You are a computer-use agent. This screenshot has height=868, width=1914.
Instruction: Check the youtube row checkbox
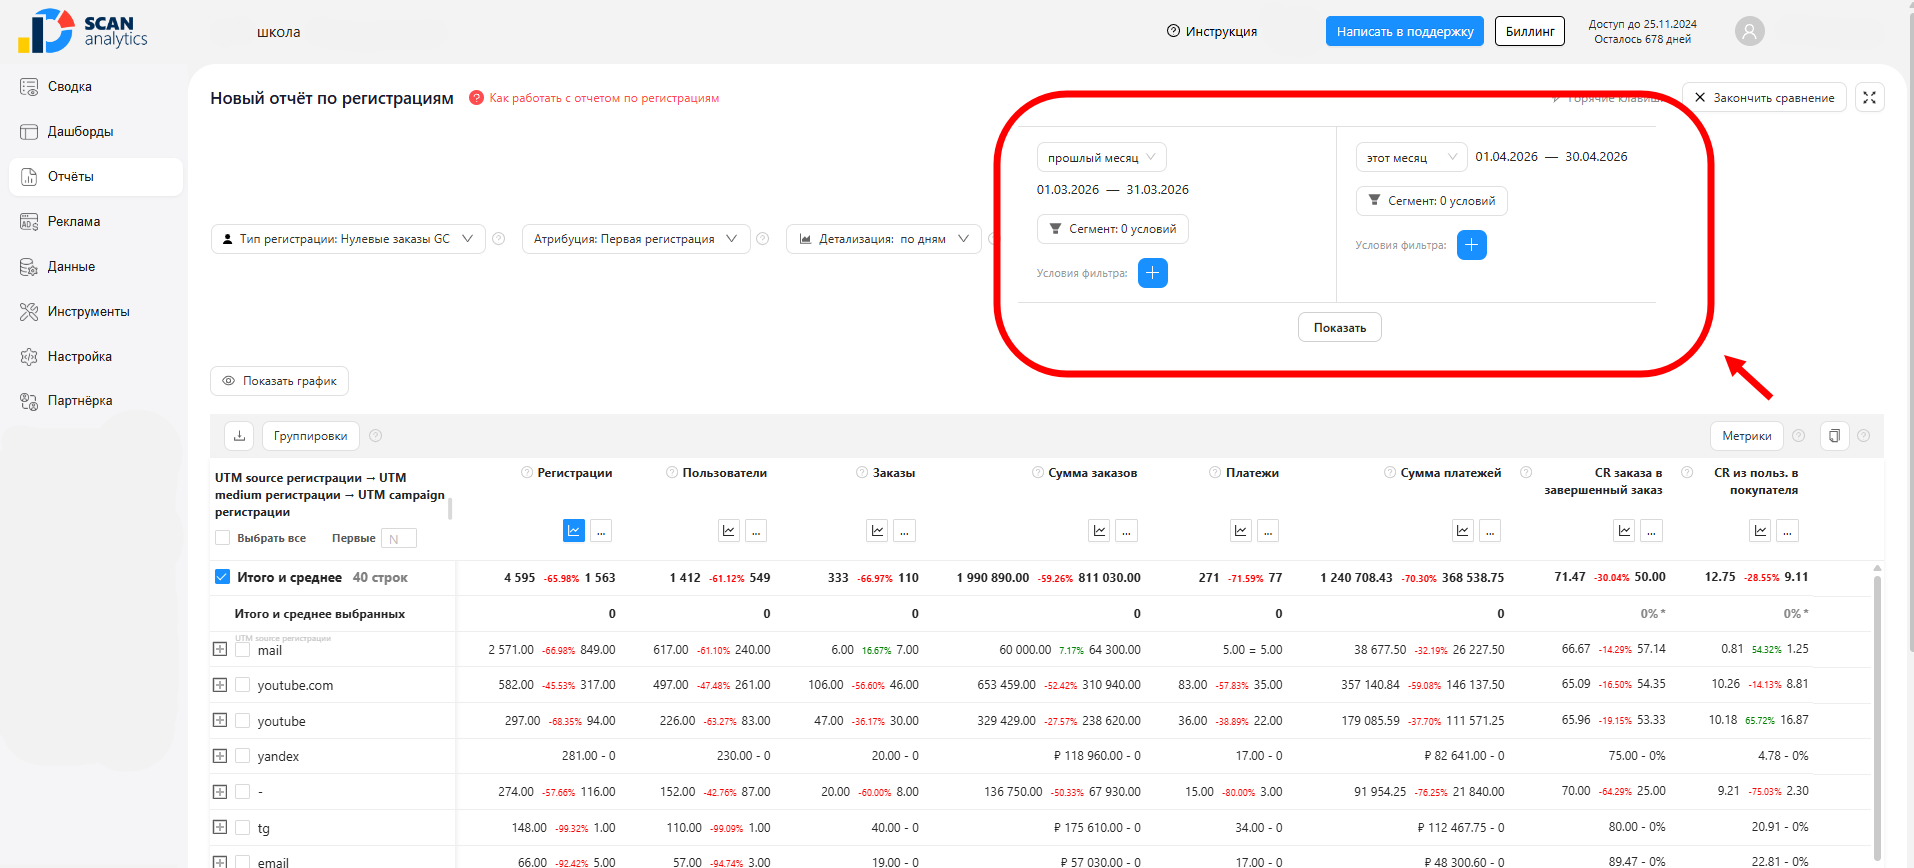pyautogui.click(x=242, y=720)
